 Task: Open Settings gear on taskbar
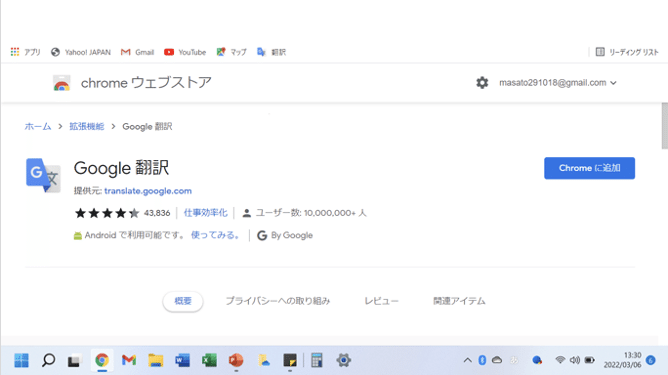343,361
